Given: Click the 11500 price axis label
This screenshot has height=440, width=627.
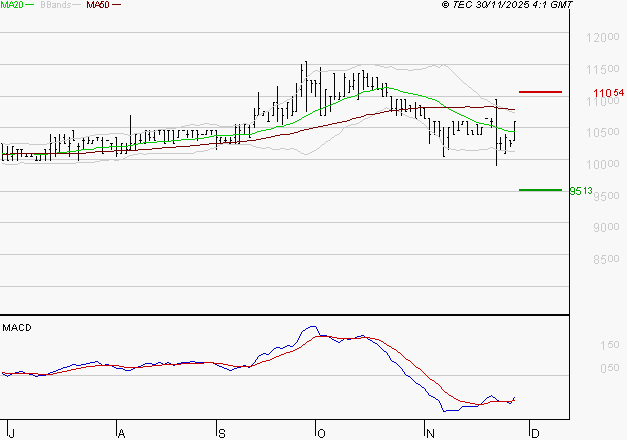Looking at the screenshot, I should (x=603, y=69).
